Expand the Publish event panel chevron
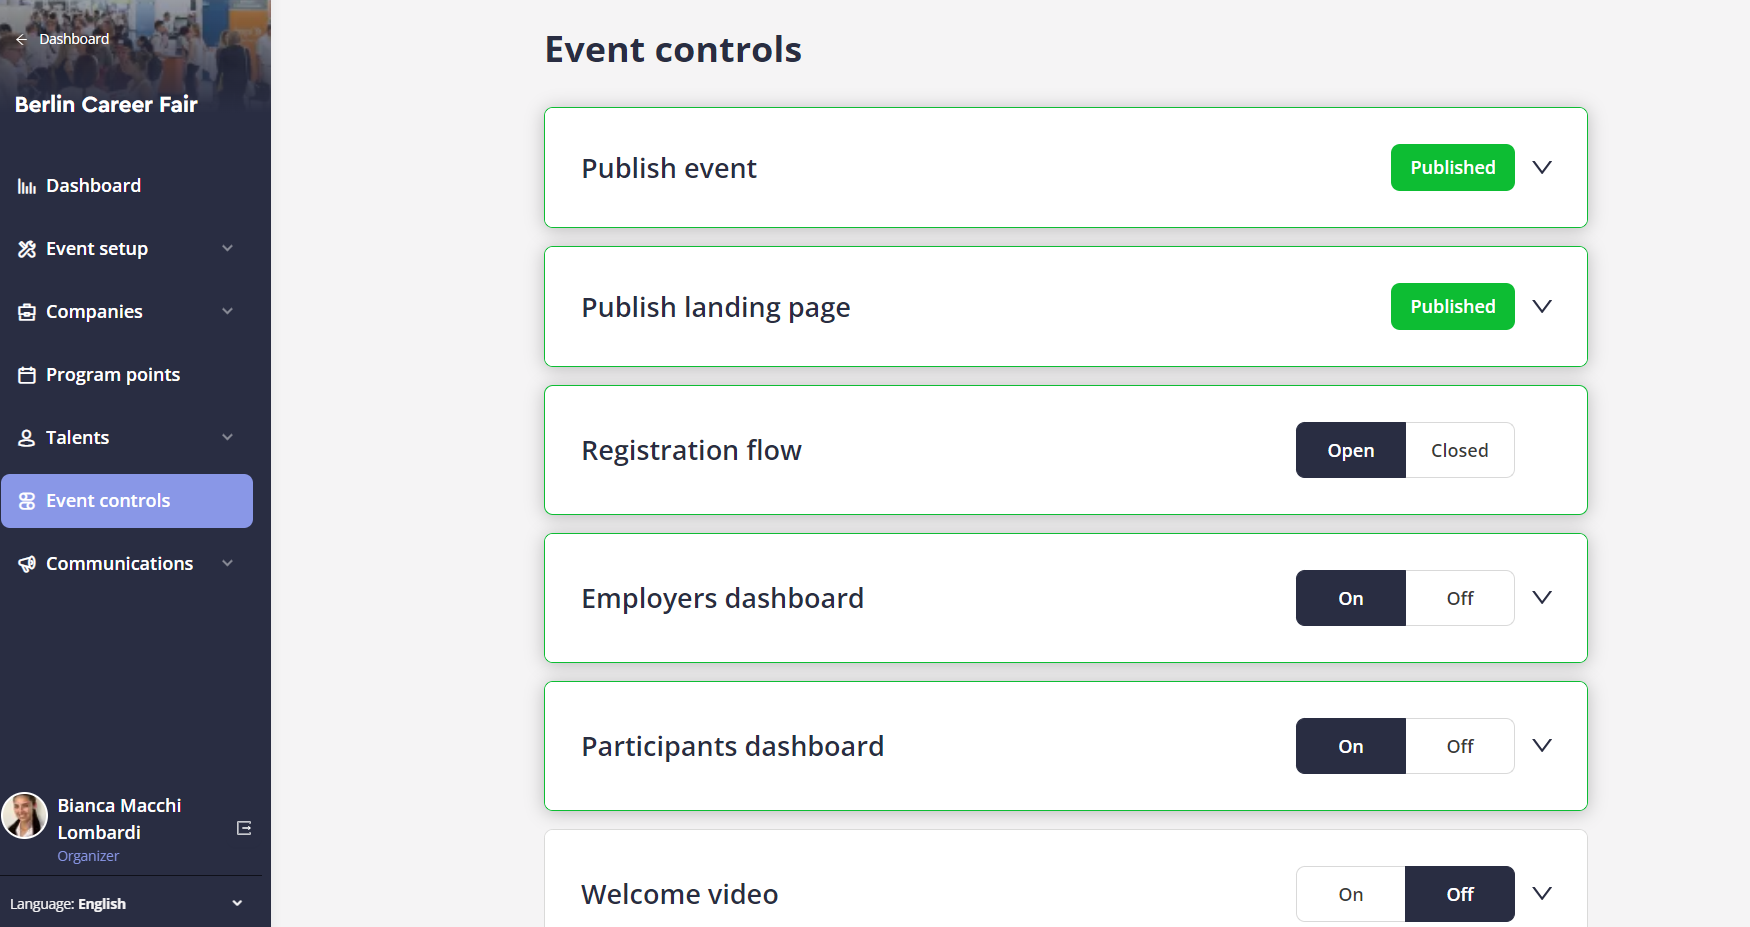The image size is (1750, 927). coord(1542,167)
